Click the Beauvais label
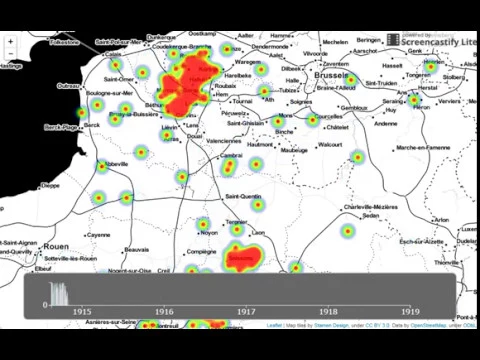This screenshot has width=480, height=360. click(x=137, y=250)
